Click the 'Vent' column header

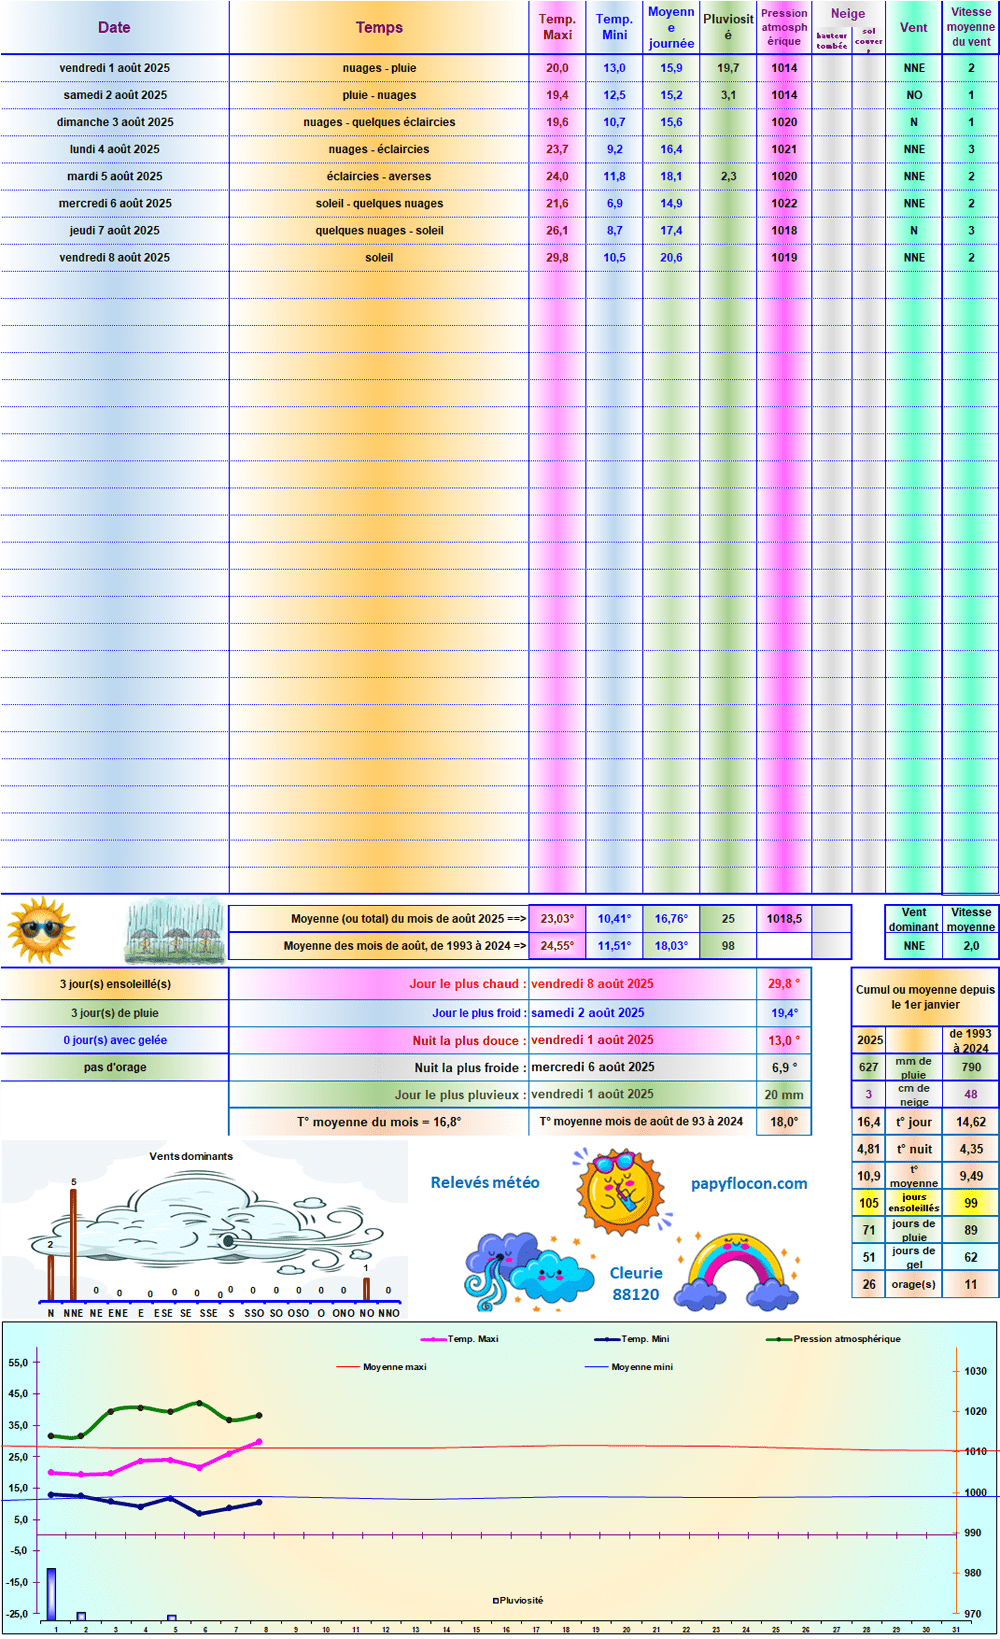click(914, 27)
